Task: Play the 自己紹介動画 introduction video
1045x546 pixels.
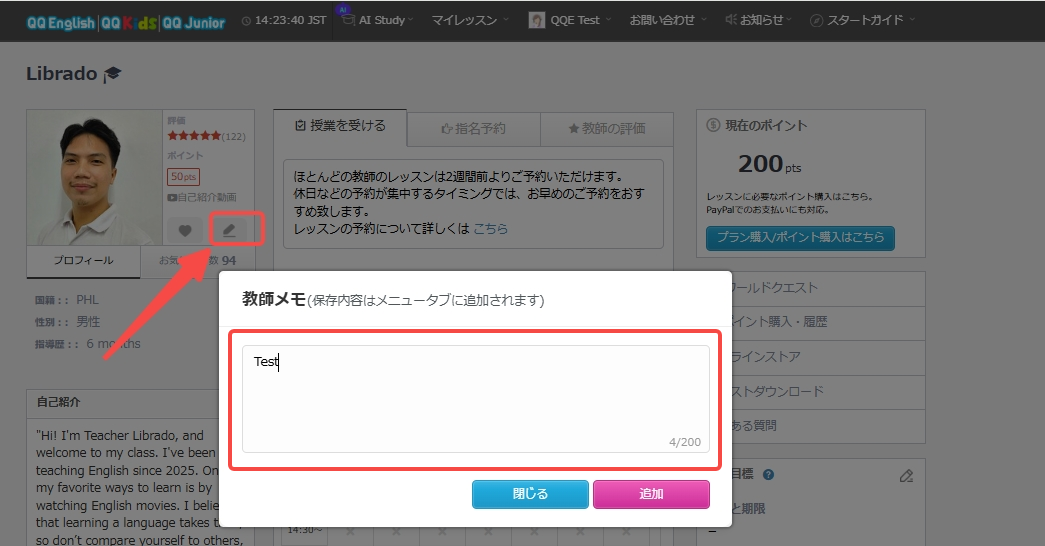Action: [202, 197]
